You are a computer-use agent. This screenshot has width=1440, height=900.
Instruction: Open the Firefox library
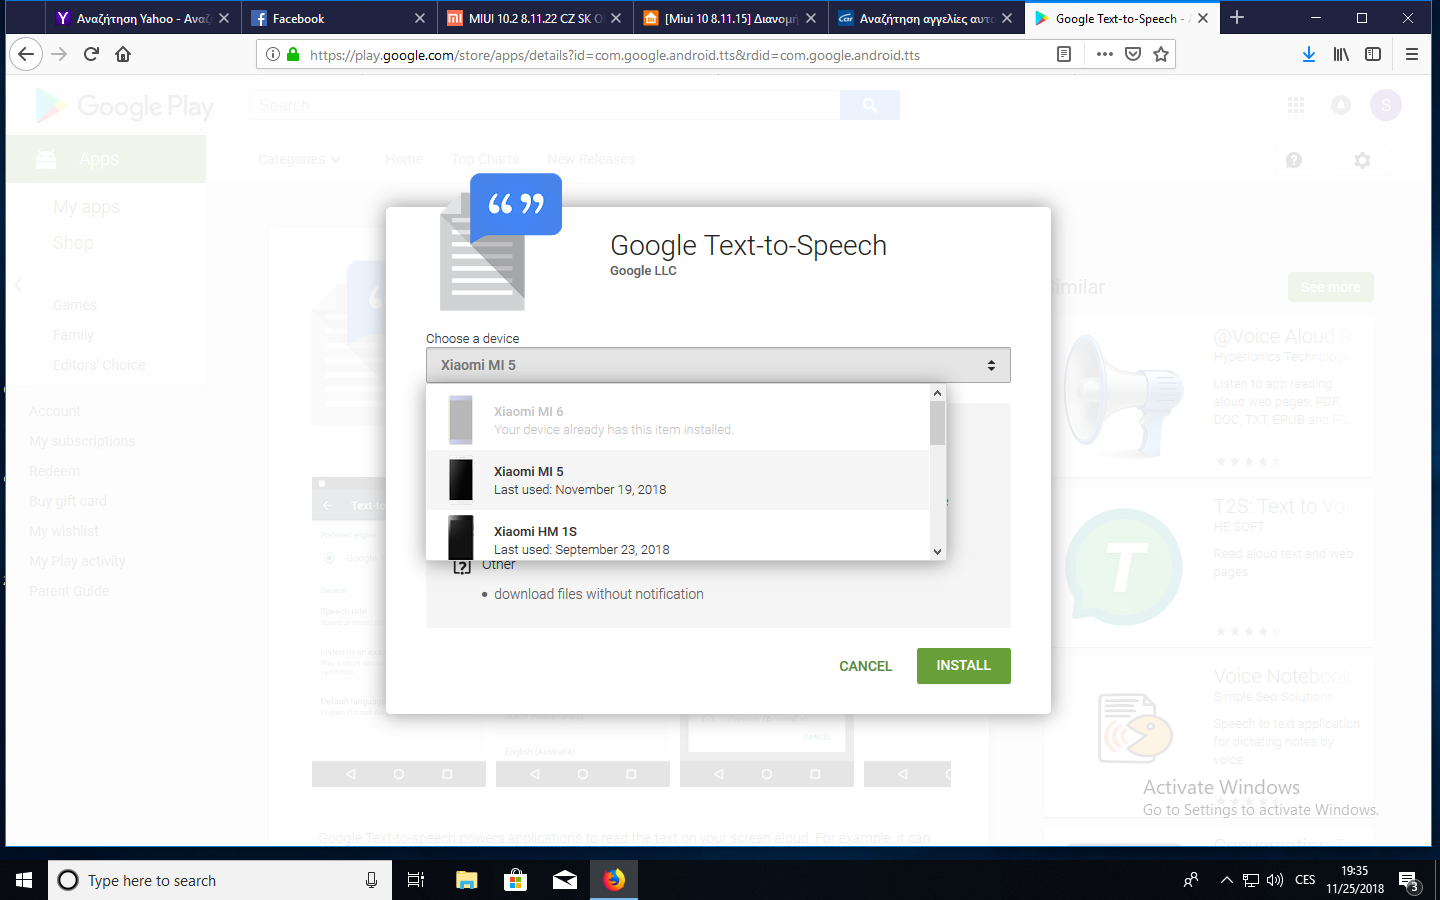(1341, 54)
